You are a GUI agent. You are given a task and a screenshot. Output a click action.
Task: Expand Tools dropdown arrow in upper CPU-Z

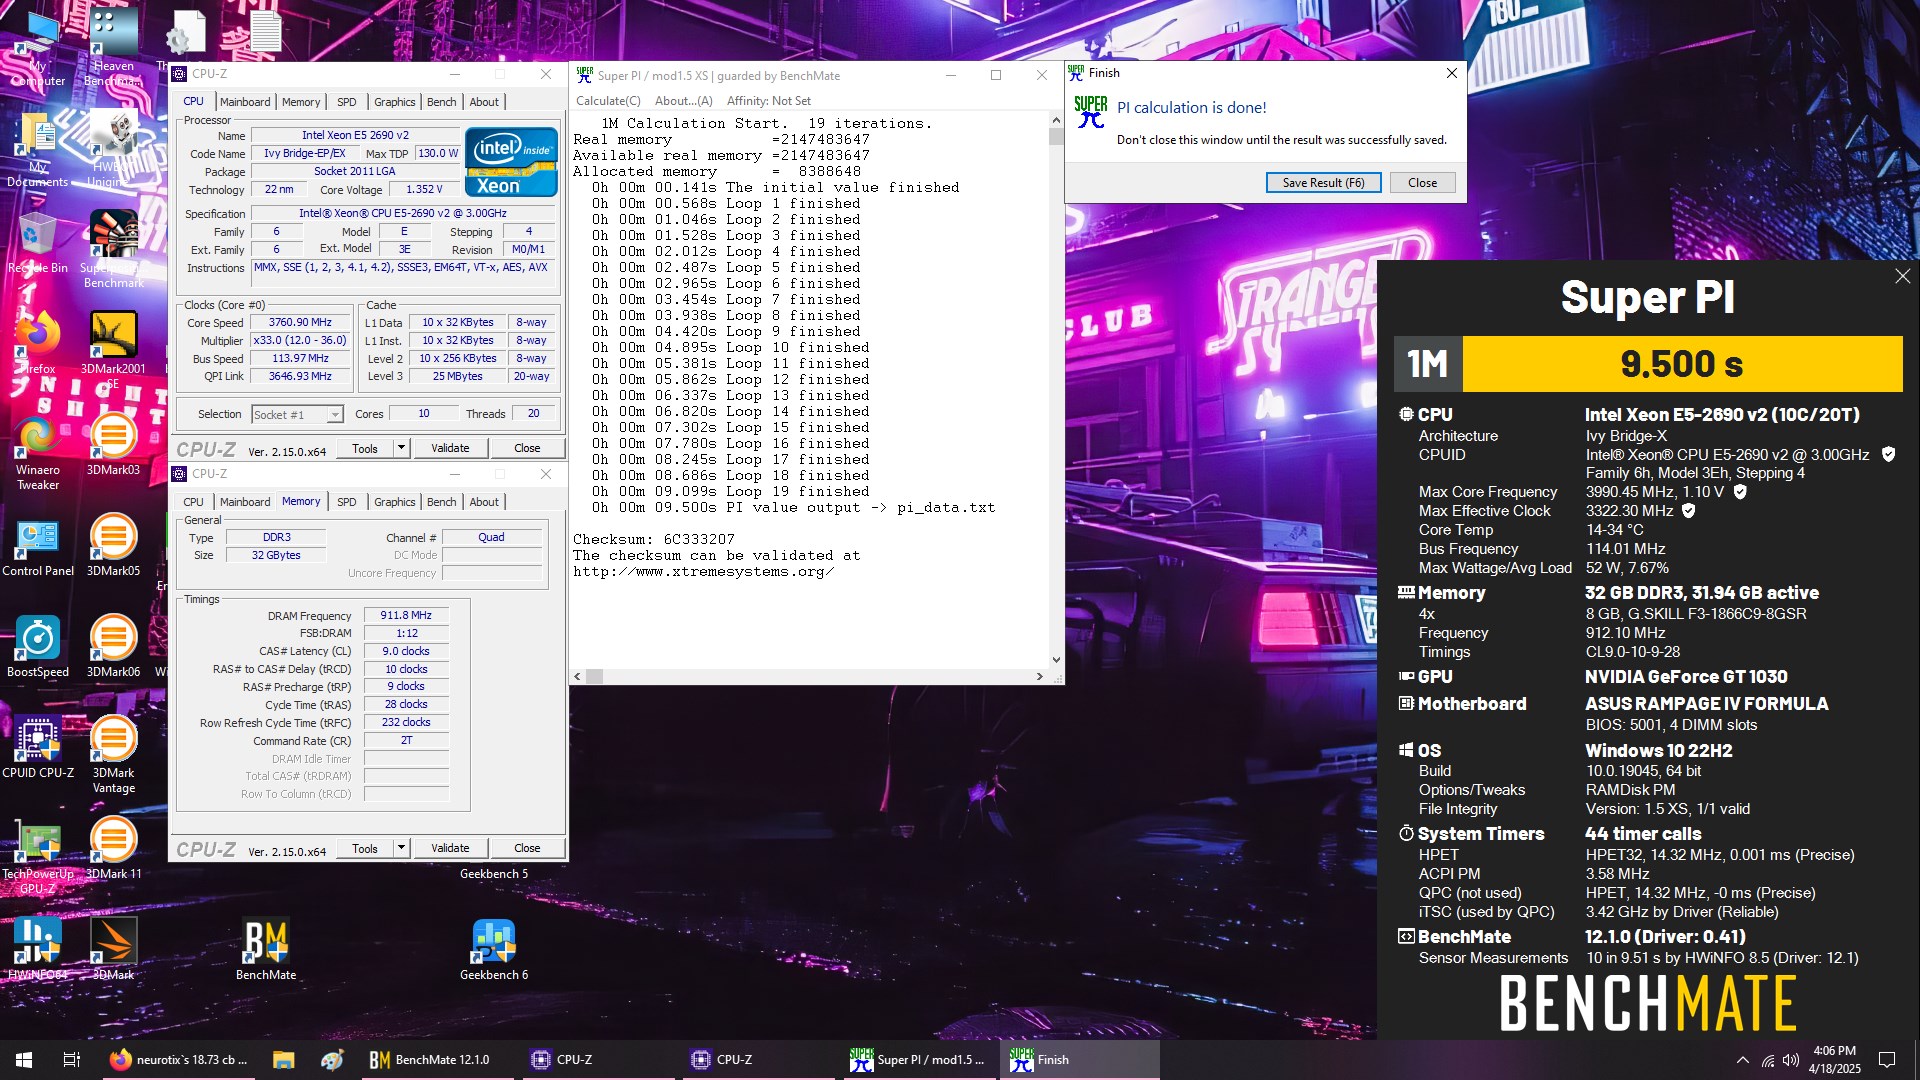(401, 448)
